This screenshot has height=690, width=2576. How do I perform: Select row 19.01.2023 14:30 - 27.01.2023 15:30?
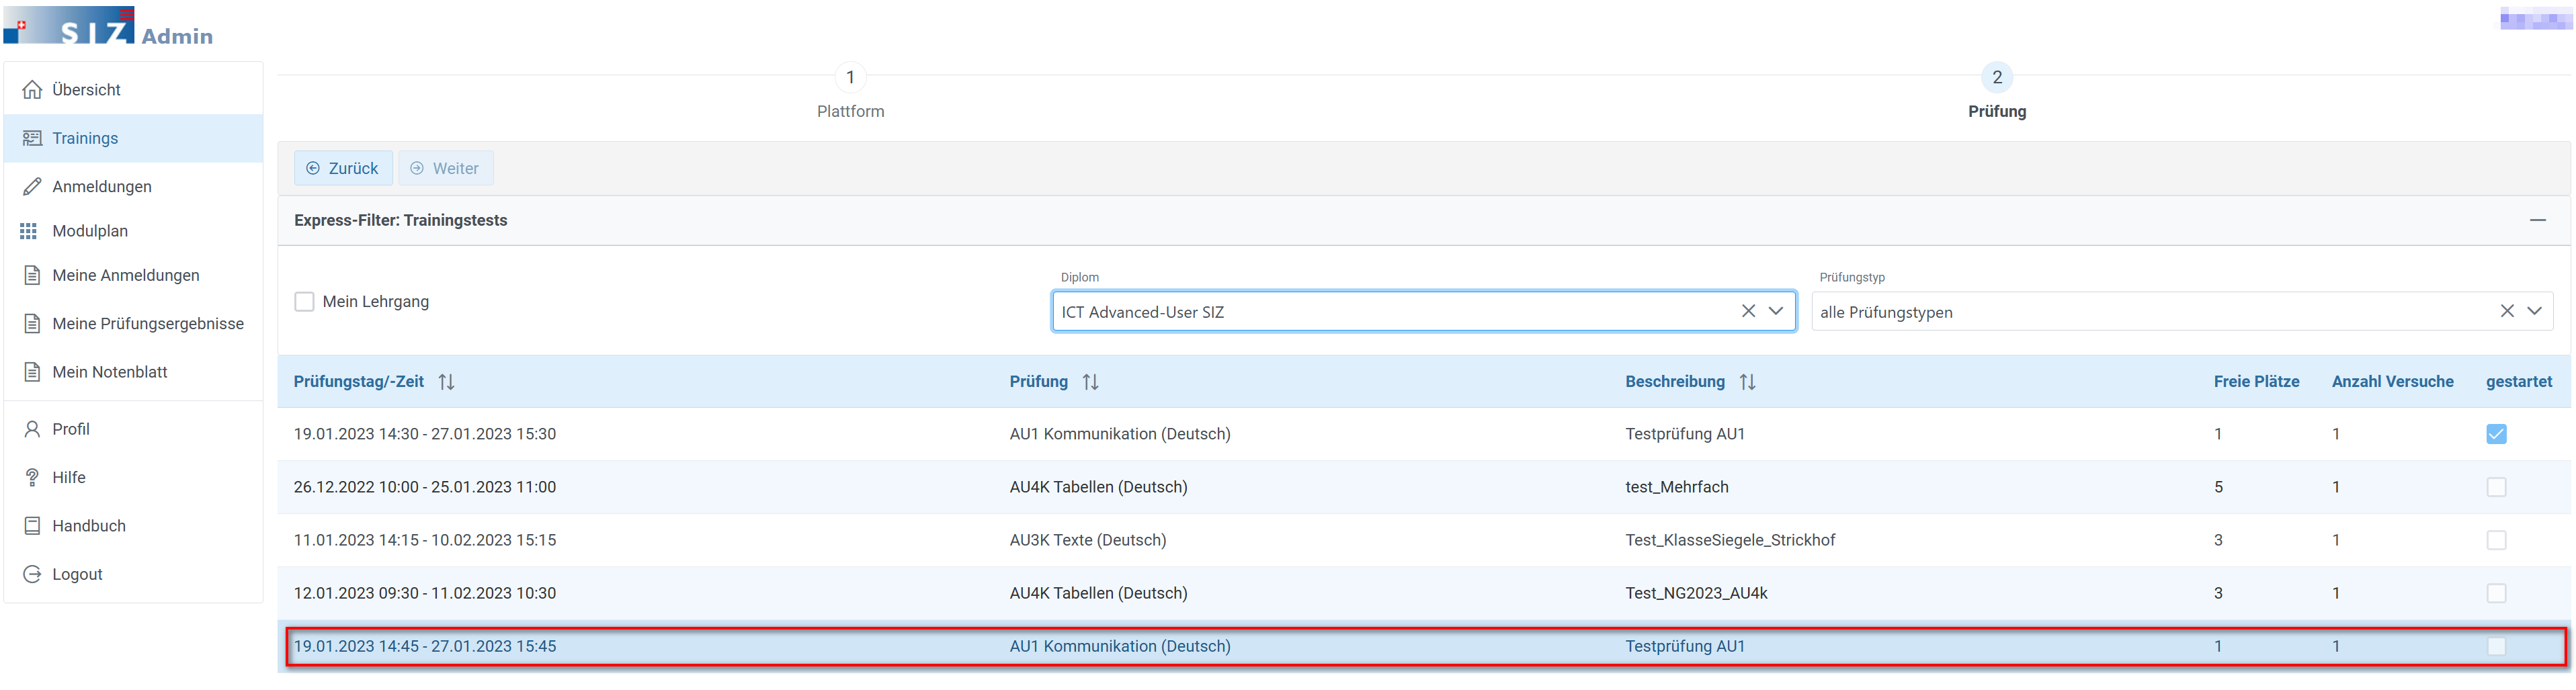click(x=1424, y=435)
